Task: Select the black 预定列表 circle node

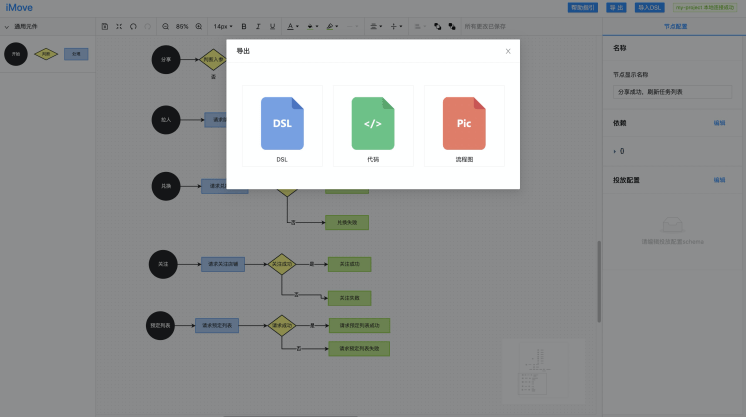Action: (x=160, y=326)
